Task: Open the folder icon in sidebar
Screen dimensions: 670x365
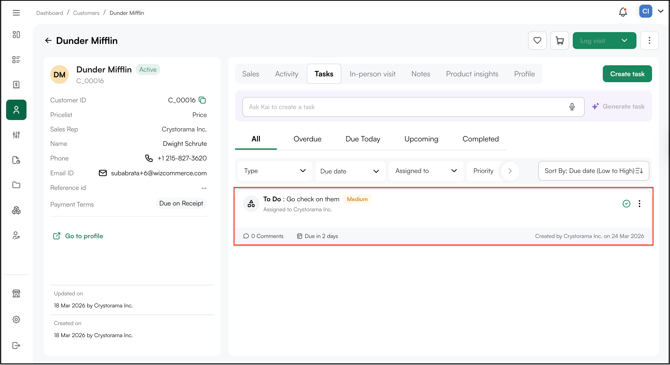Action: click(16, 185)
